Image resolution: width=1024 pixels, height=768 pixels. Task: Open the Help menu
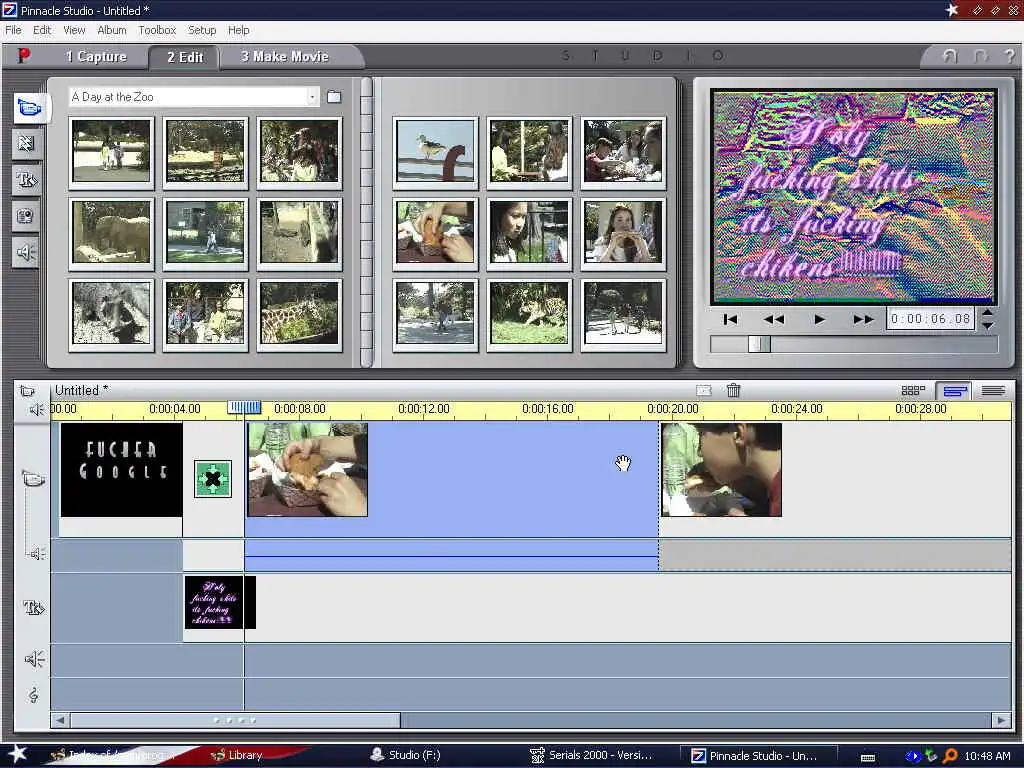[x=238, y=30]
